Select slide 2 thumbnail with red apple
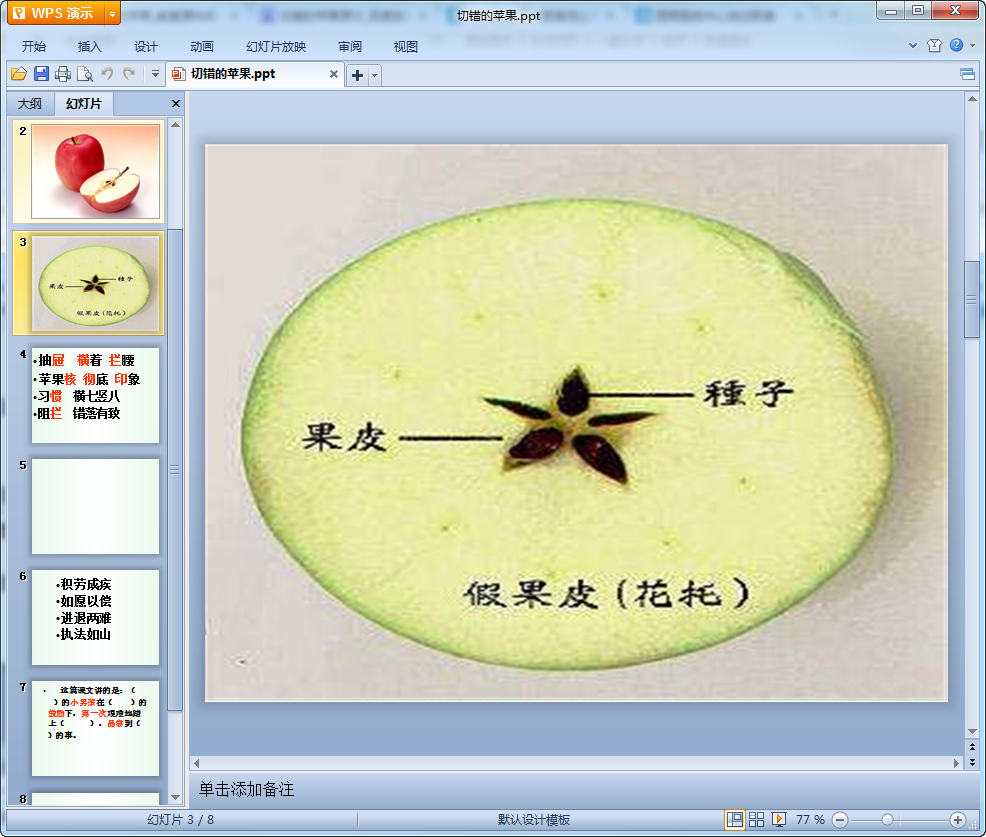 tap(96, 172)
